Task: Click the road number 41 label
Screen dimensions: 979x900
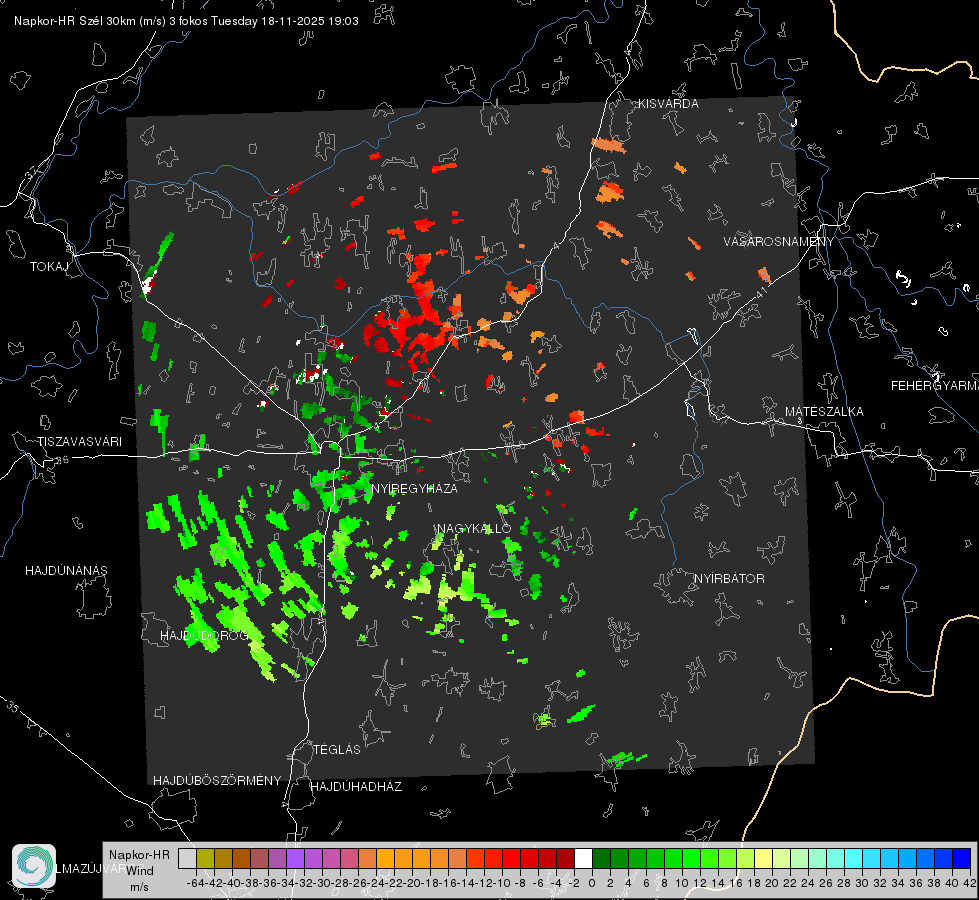Action: 762,292
